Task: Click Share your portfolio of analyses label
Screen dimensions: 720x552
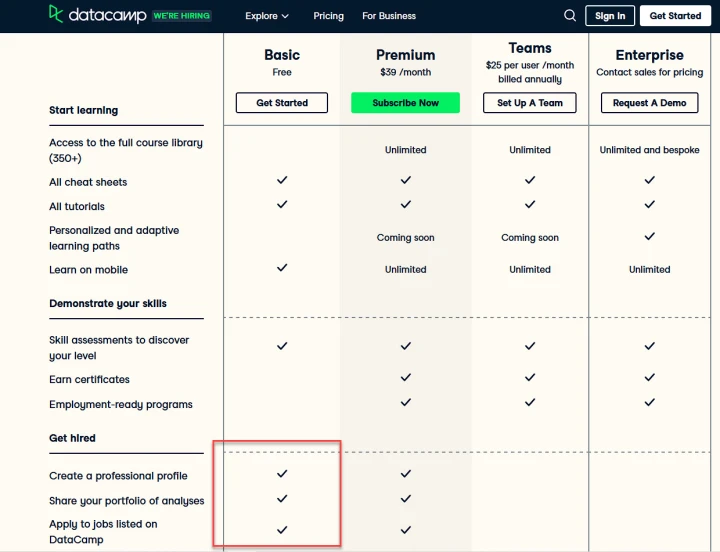Action: coord(127,501)
